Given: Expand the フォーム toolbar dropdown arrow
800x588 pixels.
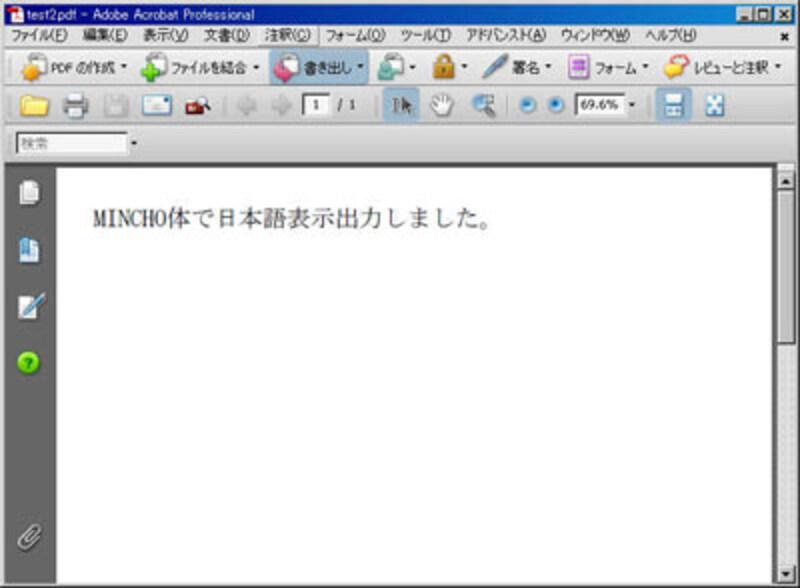Looking at the screenshot, I should [x=645, y=67].
